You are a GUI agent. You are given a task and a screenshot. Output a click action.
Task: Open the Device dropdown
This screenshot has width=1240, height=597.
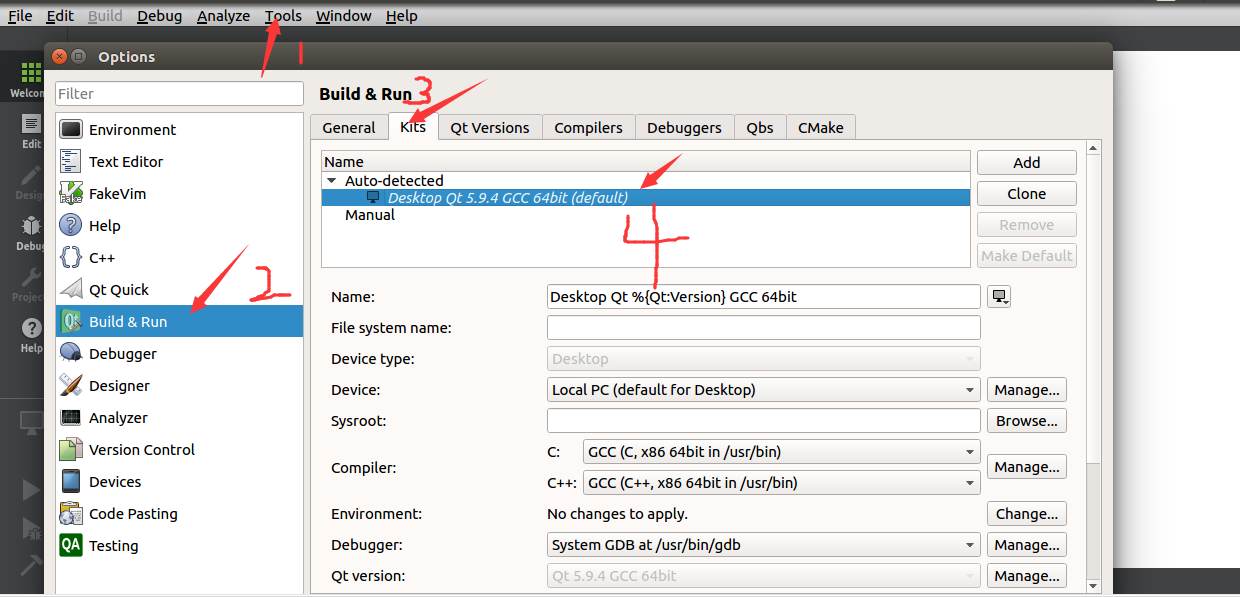(x=764, y=390)
